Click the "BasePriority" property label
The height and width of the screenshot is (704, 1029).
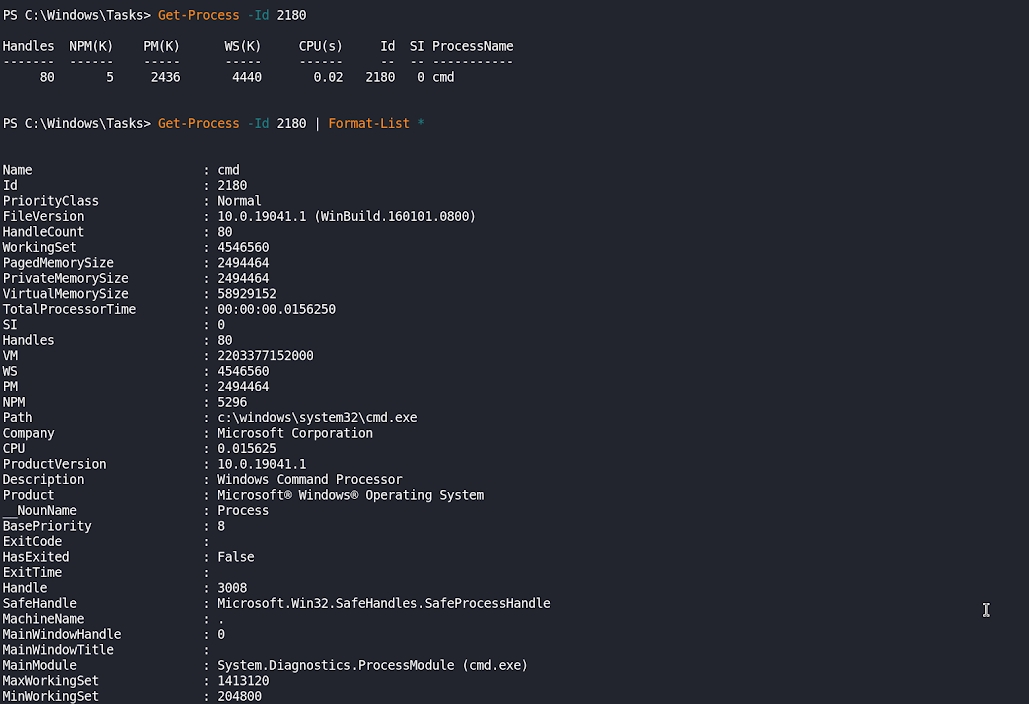point(47,526)
